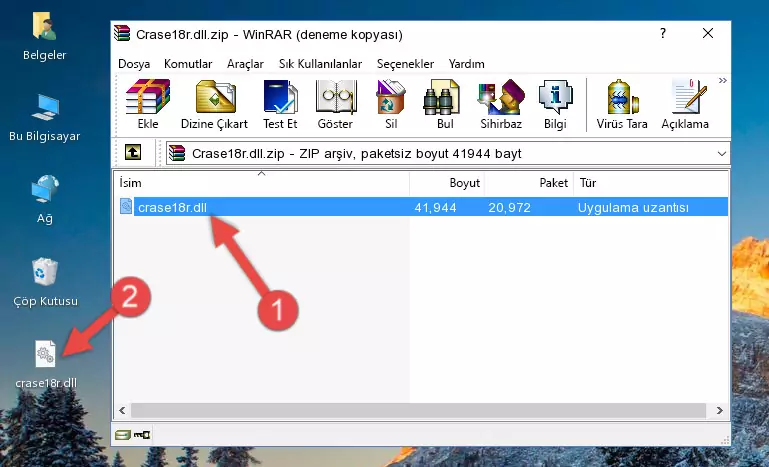The height and width of the screenshot is (467, 769).
Task: Select crase18r.dll in the archive list
Action: (423, 207)
